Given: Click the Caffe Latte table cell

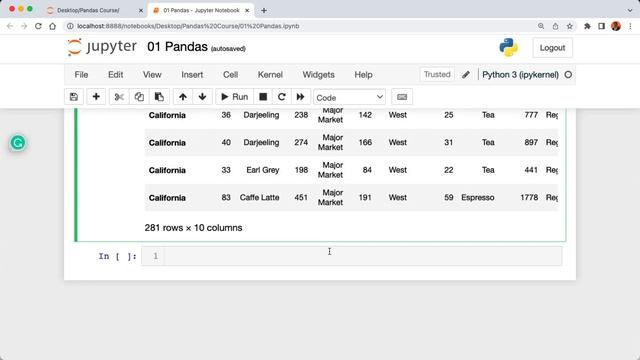Looking at the screenshot, I should click(260, 198).
